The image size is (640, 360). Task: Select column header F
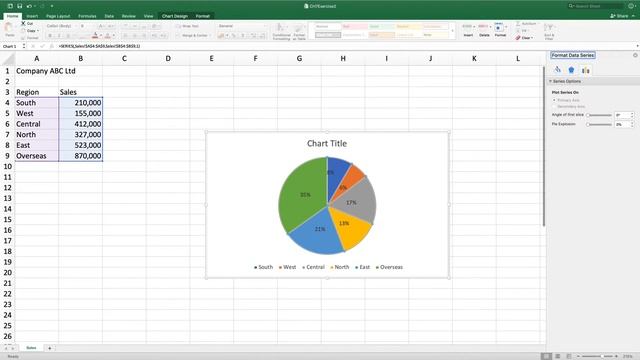pos(255,58)
